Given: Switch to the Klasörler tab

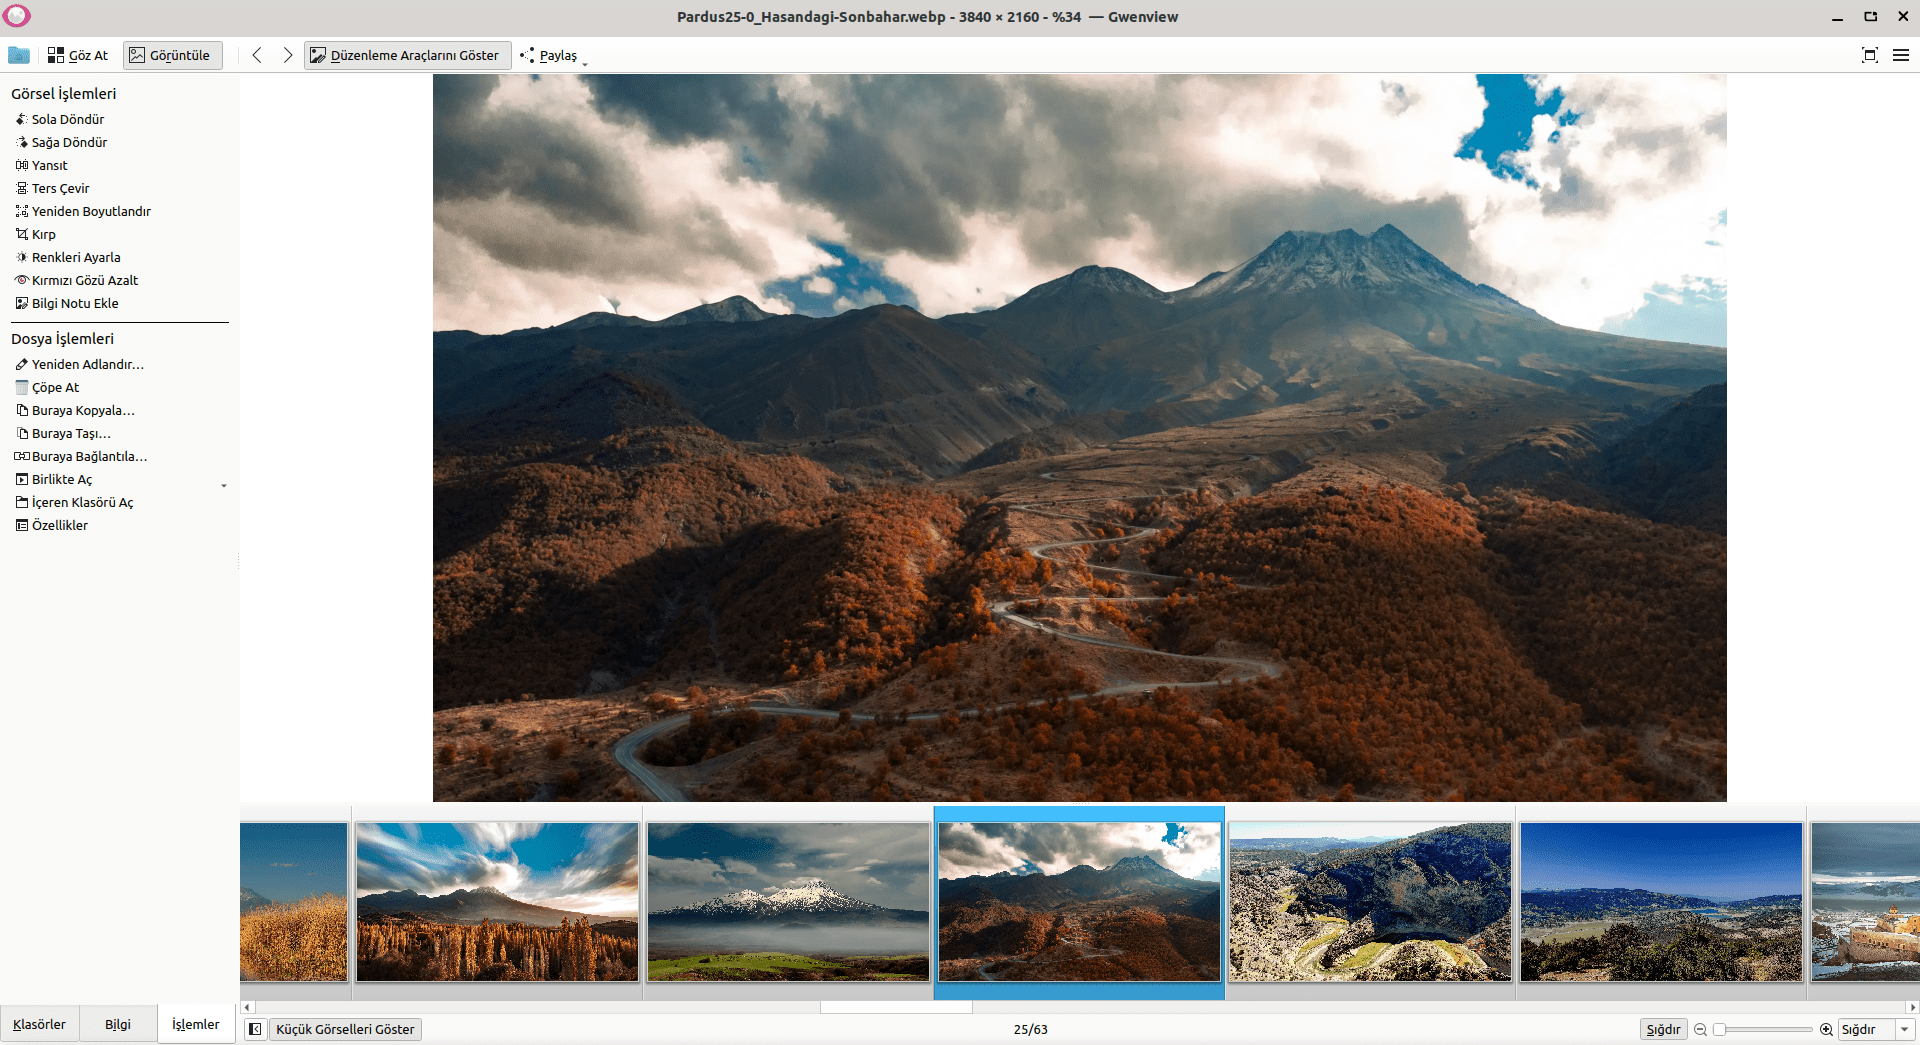Looking at the screenshot, I should (x=39, y=1024).
